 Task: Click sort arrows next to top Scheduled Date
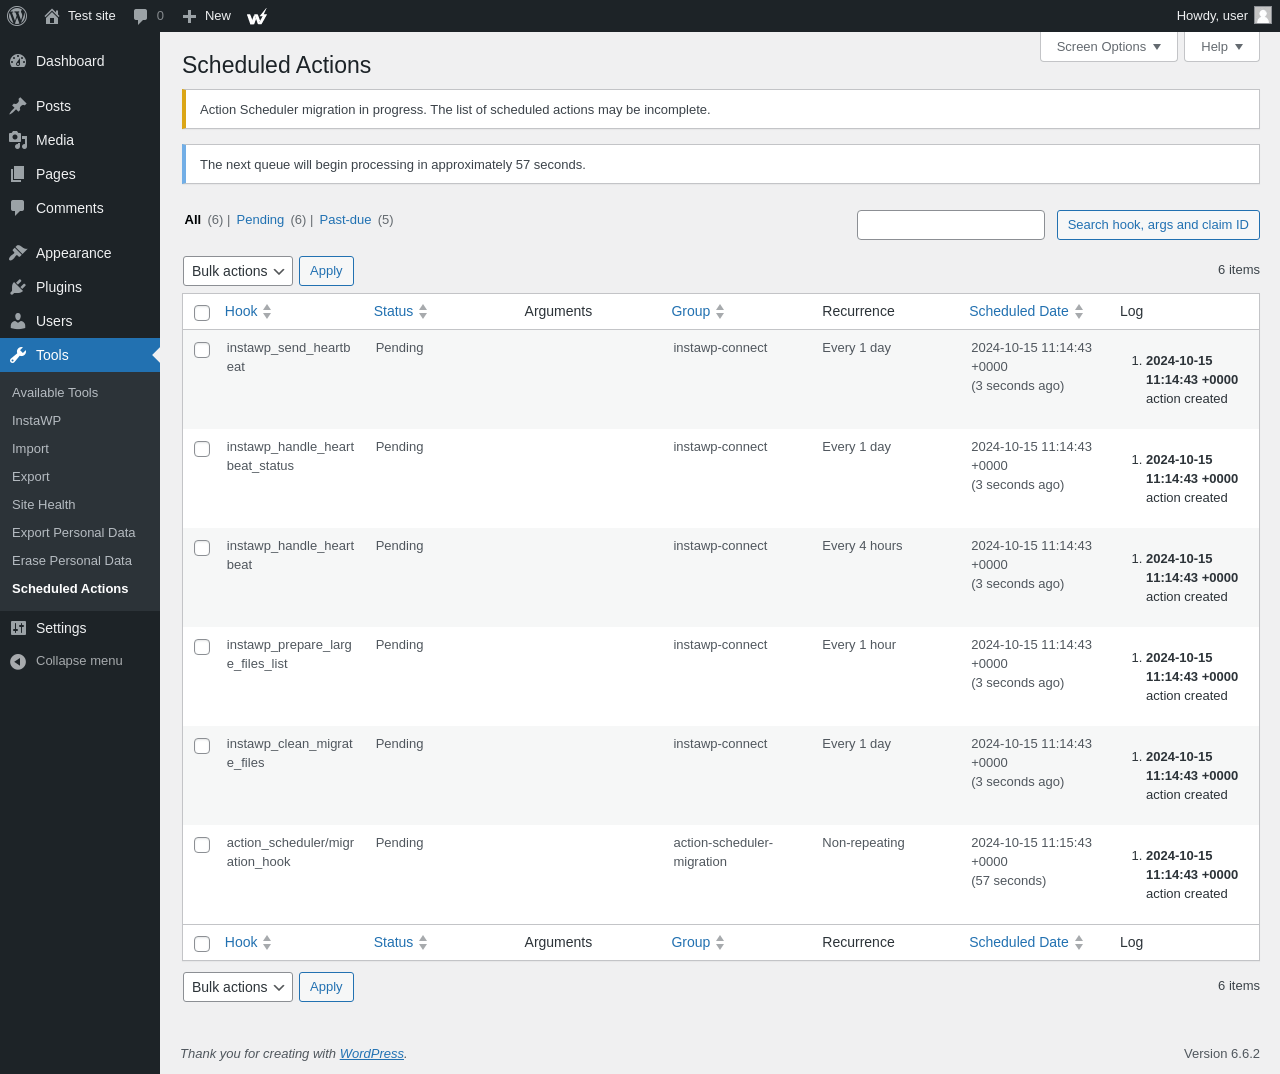click(x=1079, y=312)
